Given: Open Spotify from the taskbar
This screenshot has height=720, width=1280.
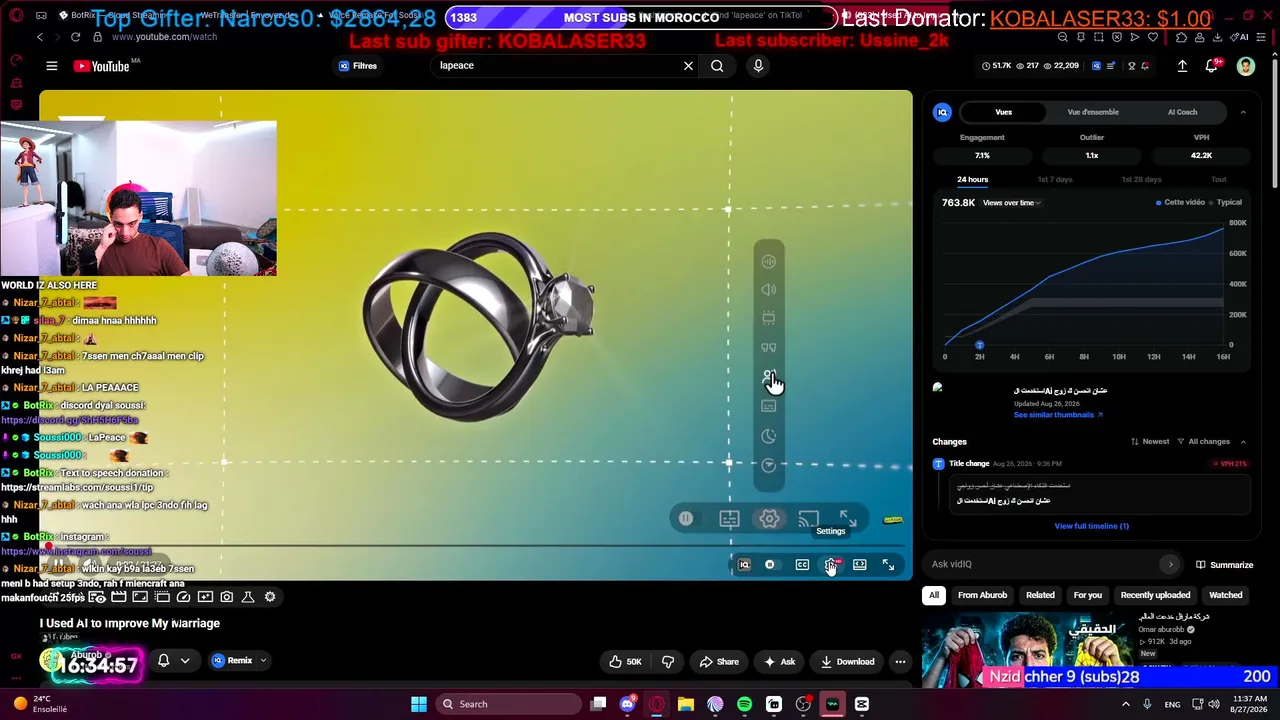Looking at the screenshot, I should pyautogui.click(x=744, y=704).
